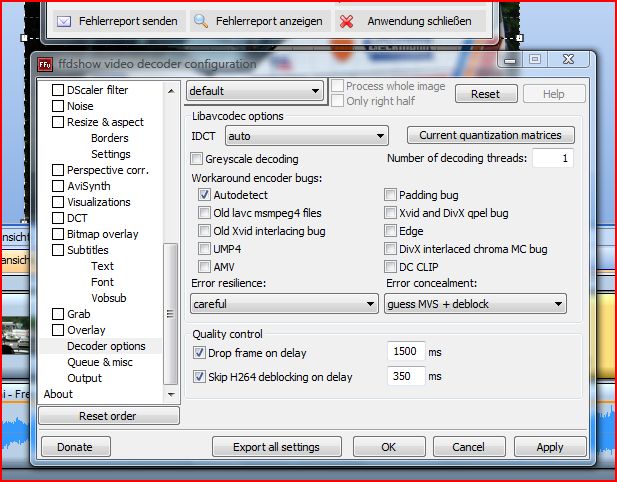Open the Subtitles Font settings page

pos(102,282)
